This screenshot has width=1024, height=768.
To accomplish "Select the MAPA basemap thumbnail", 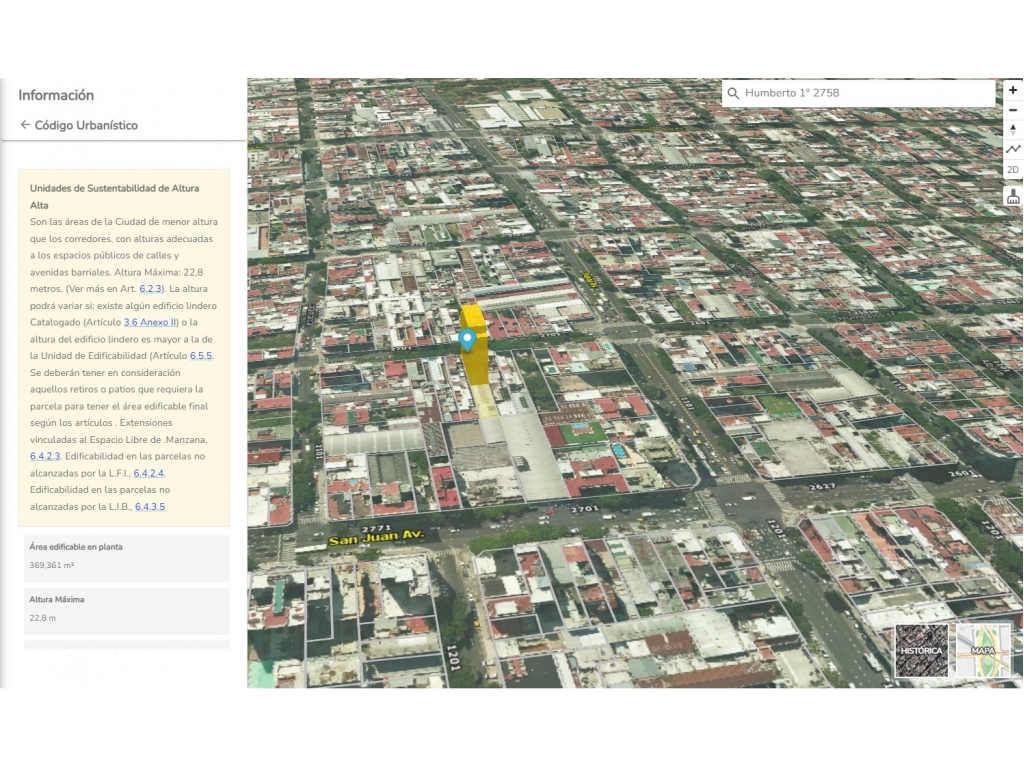I will [983, 650].
